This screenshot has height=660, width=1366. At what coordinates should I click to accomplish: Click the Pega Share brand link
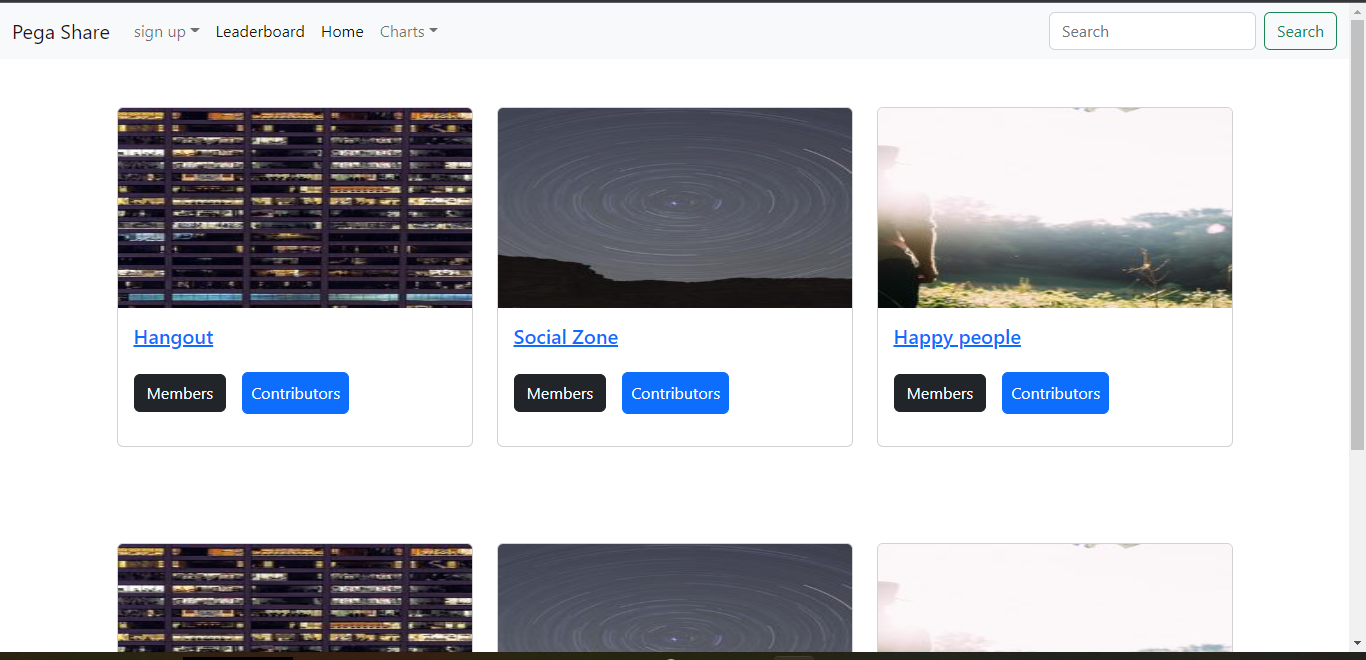pyautogui.click(x=60, y=31)
